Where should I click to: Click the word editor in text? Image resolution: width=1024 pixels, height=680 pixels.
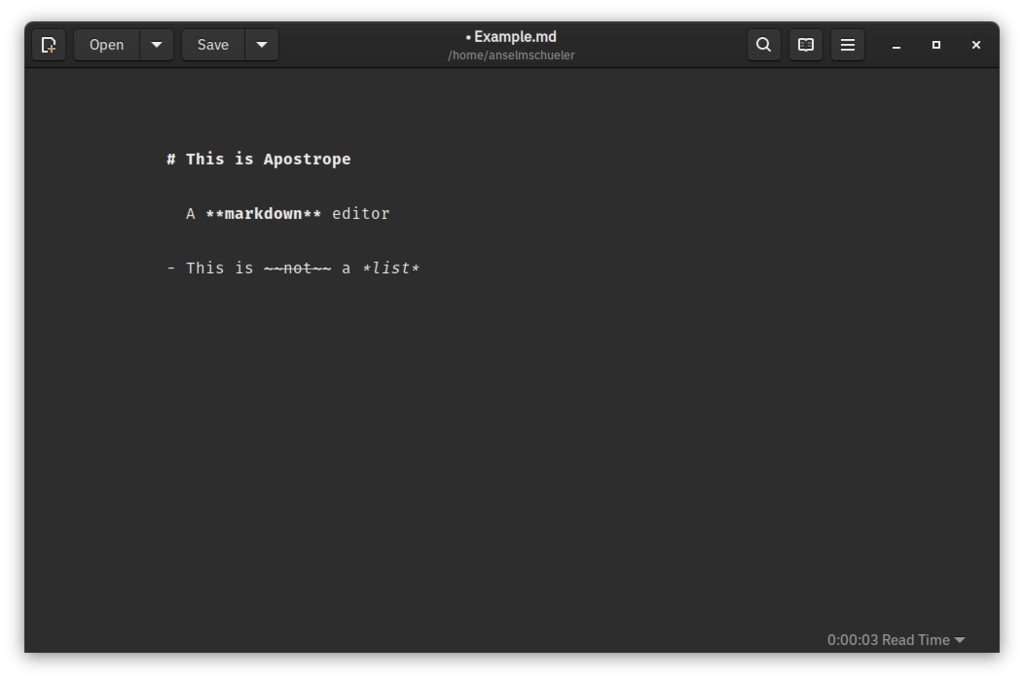[x=360, y=214]
